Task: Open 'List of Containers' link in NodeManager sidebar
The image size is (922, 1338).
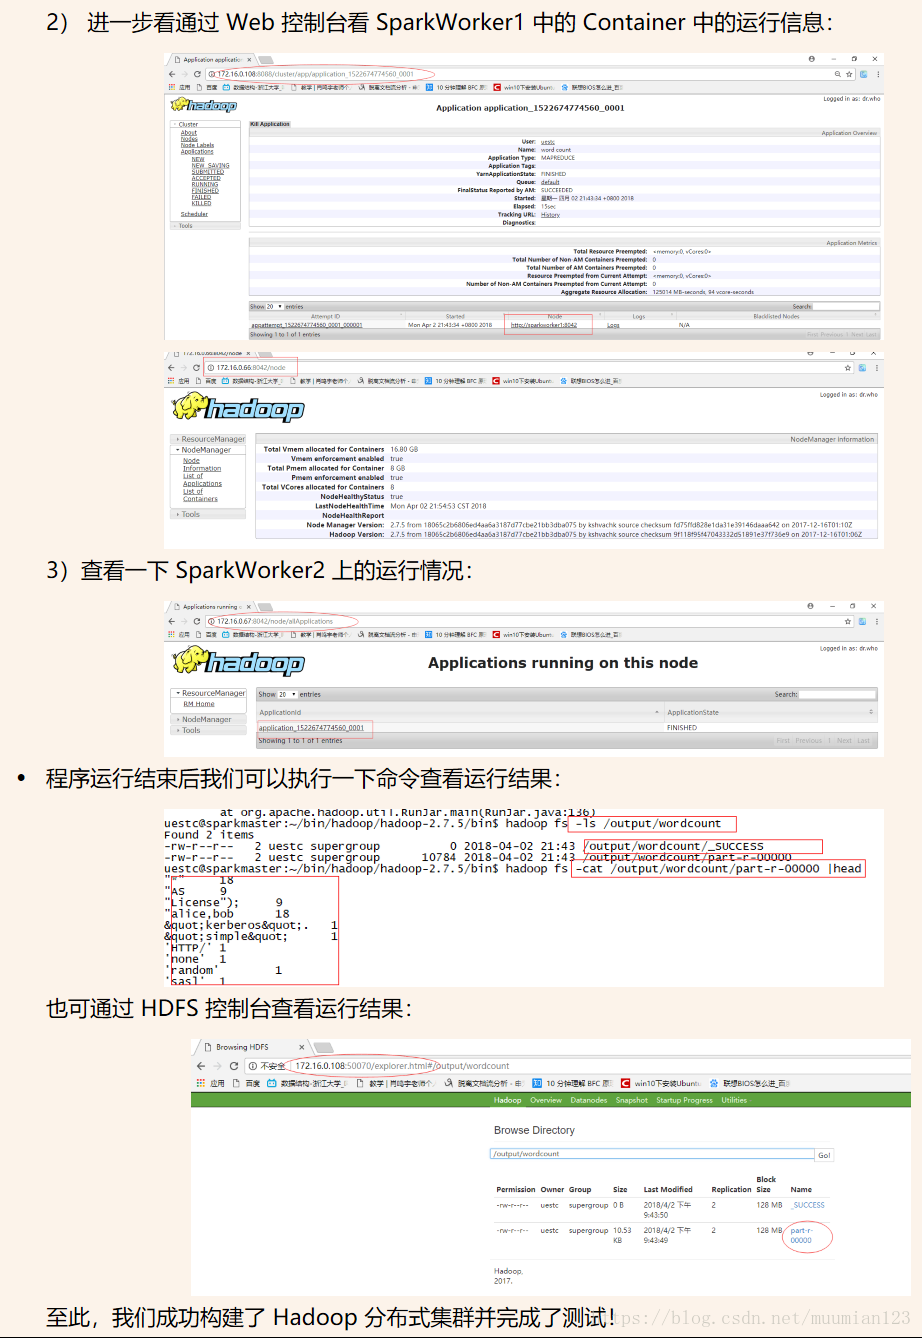Action: click(x=200, y=495)
